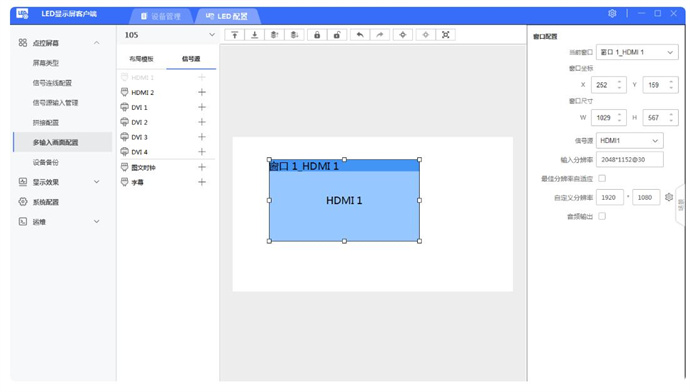Viewport: 690px width, 392px height.
Task: Open 系统配置 in the sidebar
Action: coord(46,202)
